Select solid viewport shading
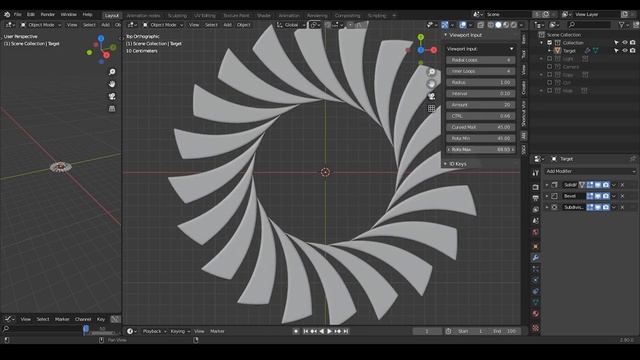This screenshot has height=360, width=640. tap(498, 25)
